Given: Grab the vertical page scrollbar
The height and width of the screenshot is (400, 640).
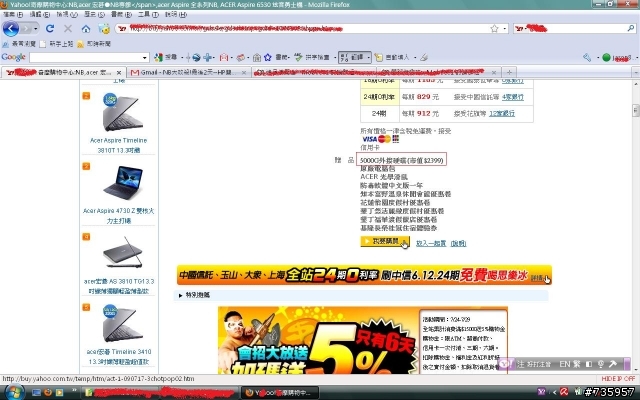Looking at the screenshot, I should 636,110.
